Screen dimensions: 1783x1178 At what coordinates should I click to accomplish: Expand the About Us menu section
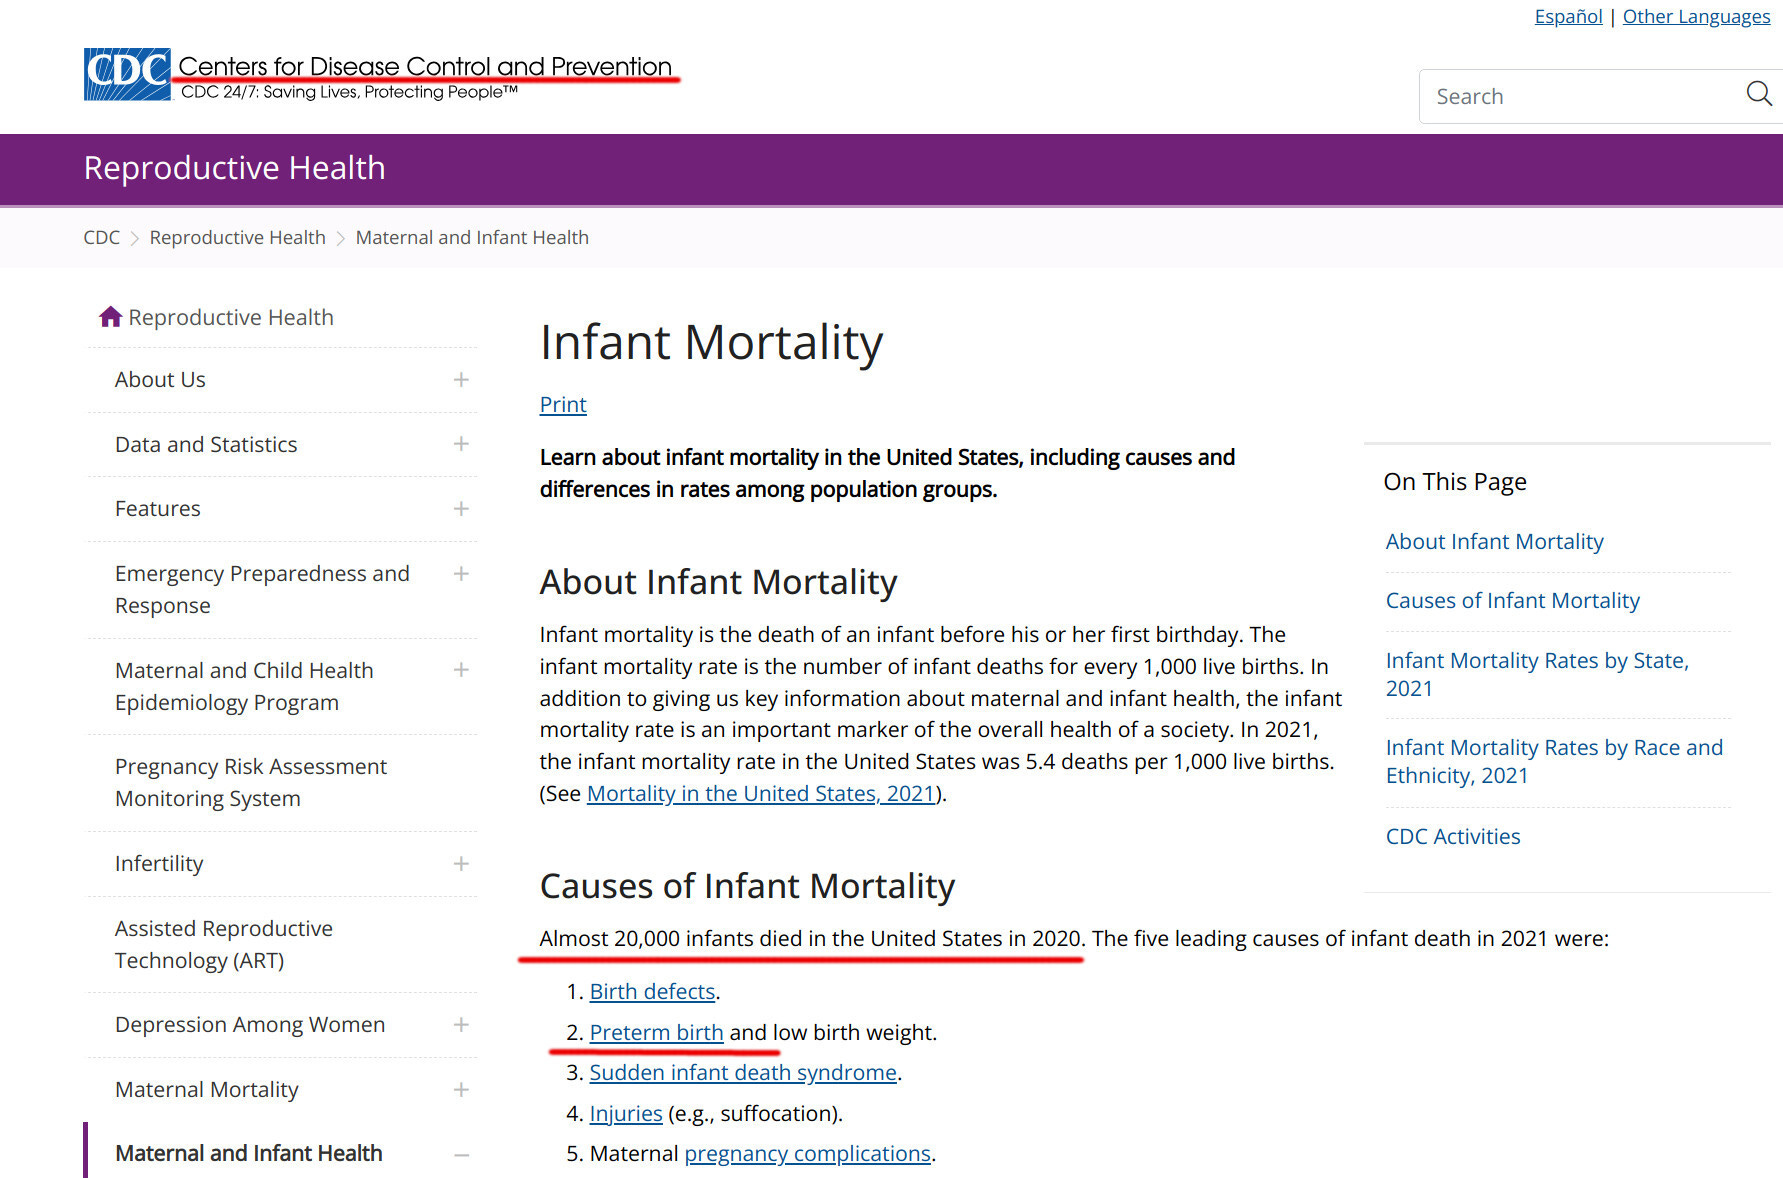click(x=461, y=380)
